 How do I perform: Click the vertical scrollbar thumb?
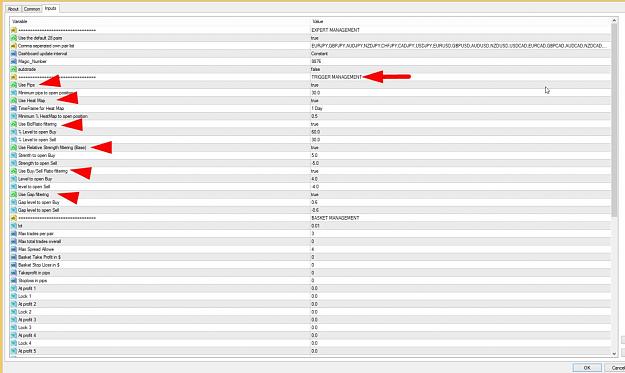614,121
